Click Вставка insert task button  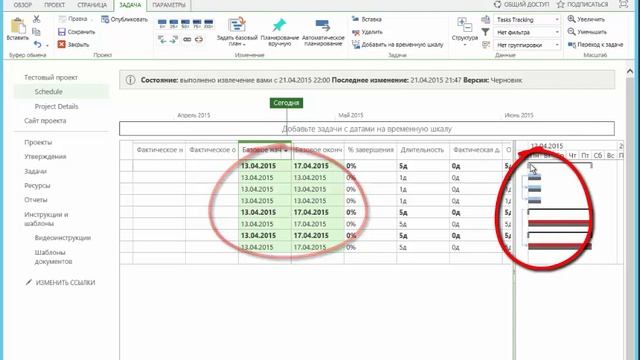pyautogui.click(x=367, y=19)
